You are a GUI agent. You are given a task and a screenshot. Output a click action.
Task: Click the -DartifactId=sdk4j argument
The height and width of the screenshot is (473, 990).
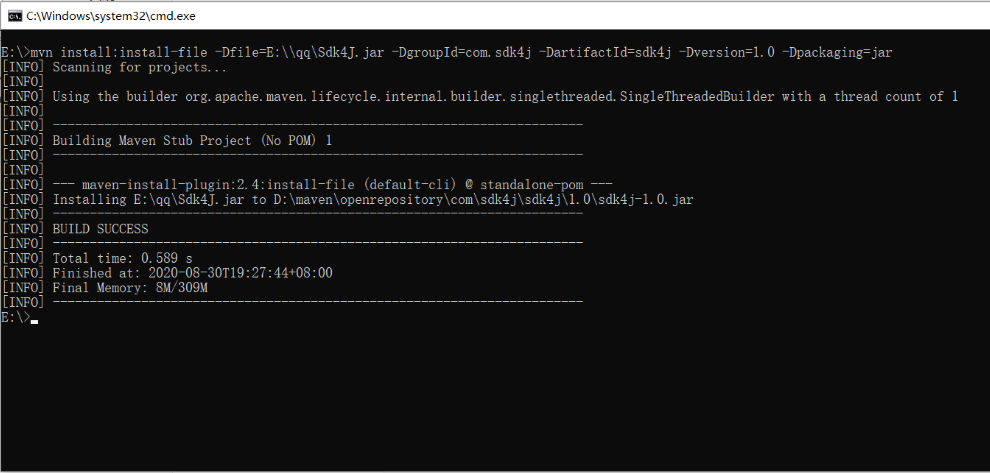tap(604, 52)
